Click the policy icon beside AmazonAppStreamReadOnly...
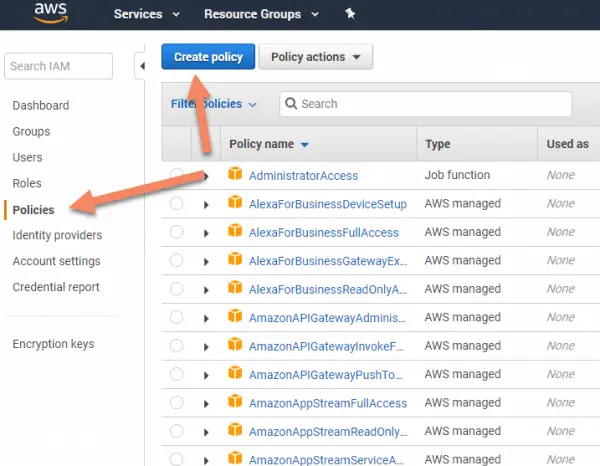The width and height of the screenshot is (600, 466). pos(235,429)
